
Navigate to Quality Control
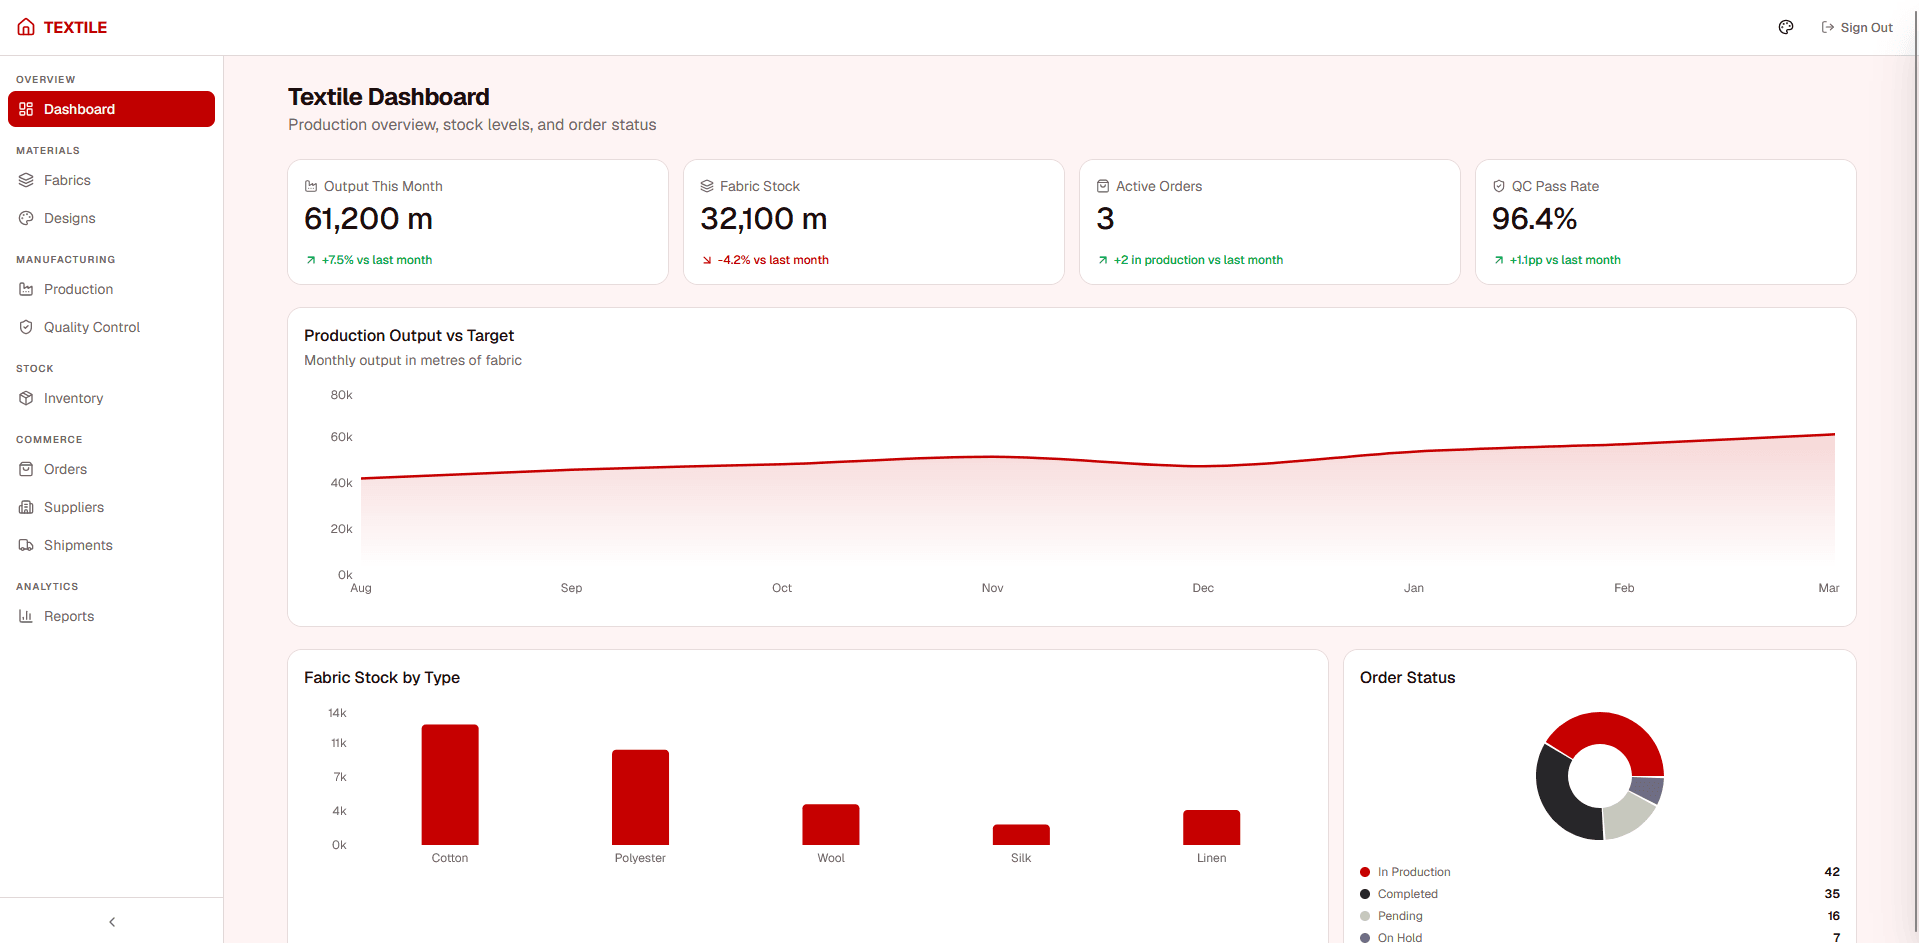[x=111, y=327]
